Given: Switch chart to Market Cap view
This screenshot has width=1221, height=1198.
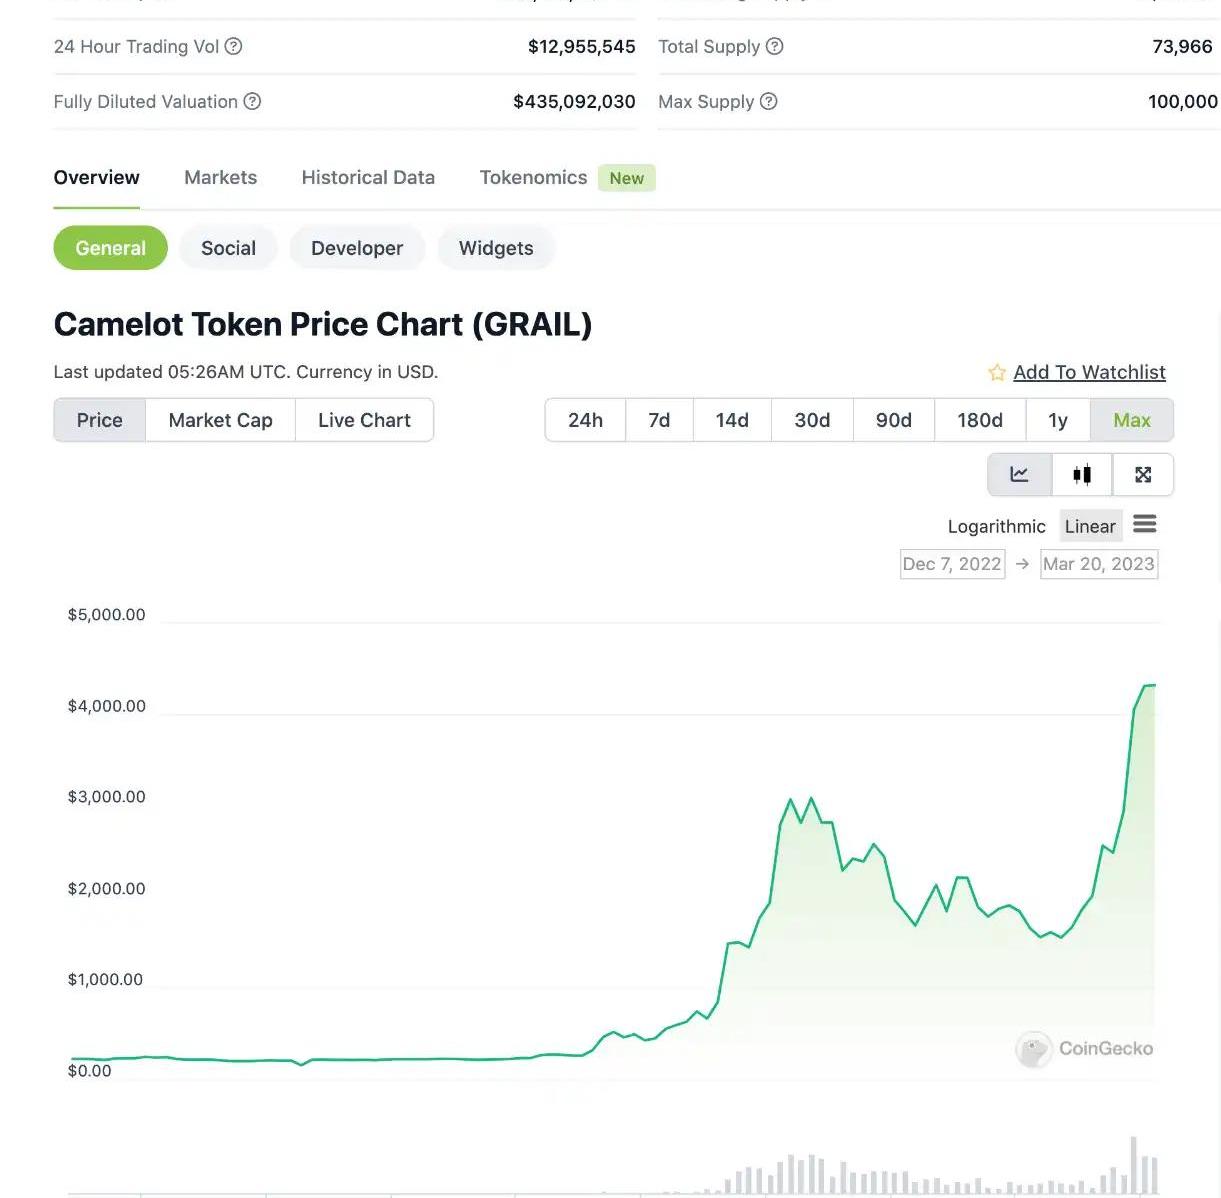Looking at the screenshot, I should coord(220,420).
